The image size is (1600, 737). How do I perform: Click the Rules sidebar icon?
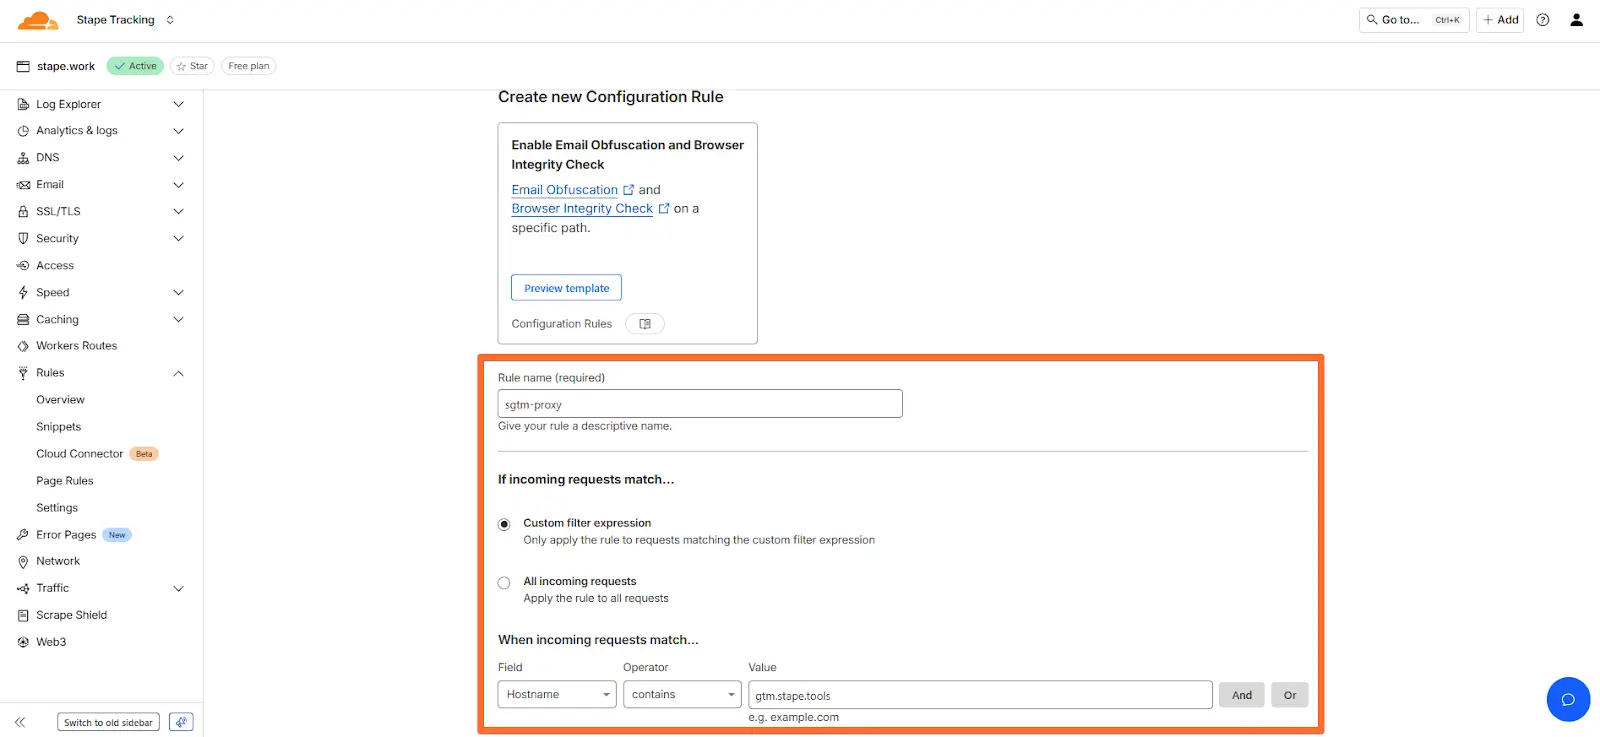tap(23, 373)
